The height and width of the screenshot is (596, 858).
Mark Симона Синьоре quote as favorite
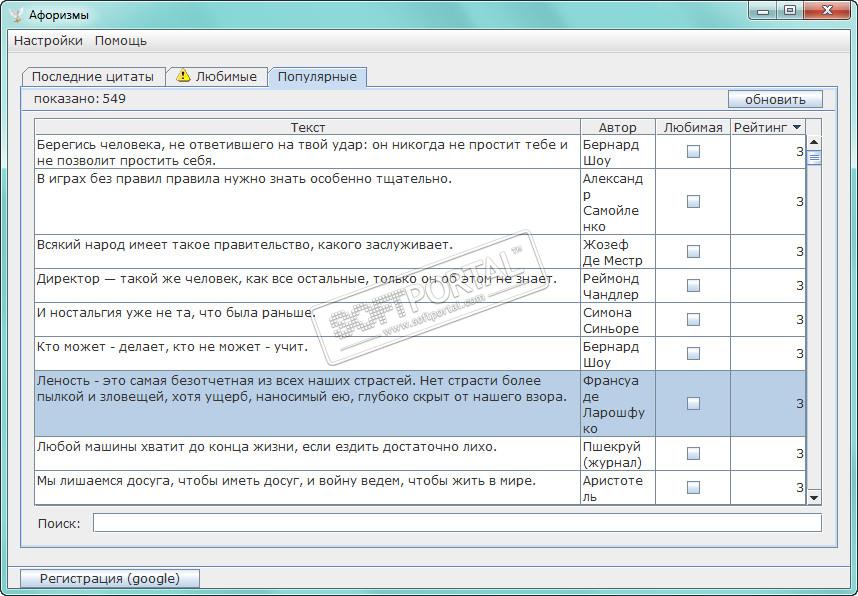pyautogui.click(x=693, y=319)
